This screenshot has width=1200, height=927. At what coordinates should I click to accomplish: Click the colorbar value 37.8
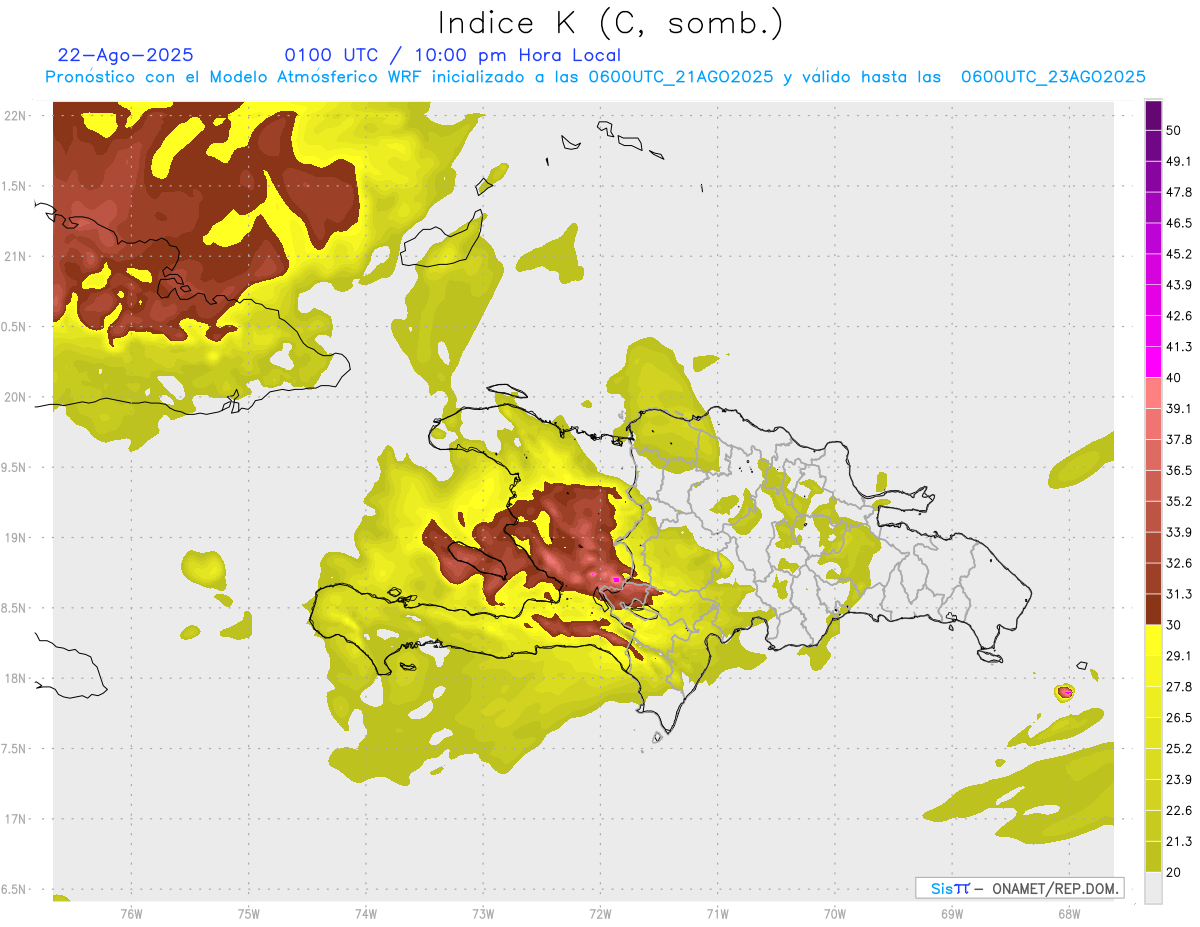point(1179,439)
